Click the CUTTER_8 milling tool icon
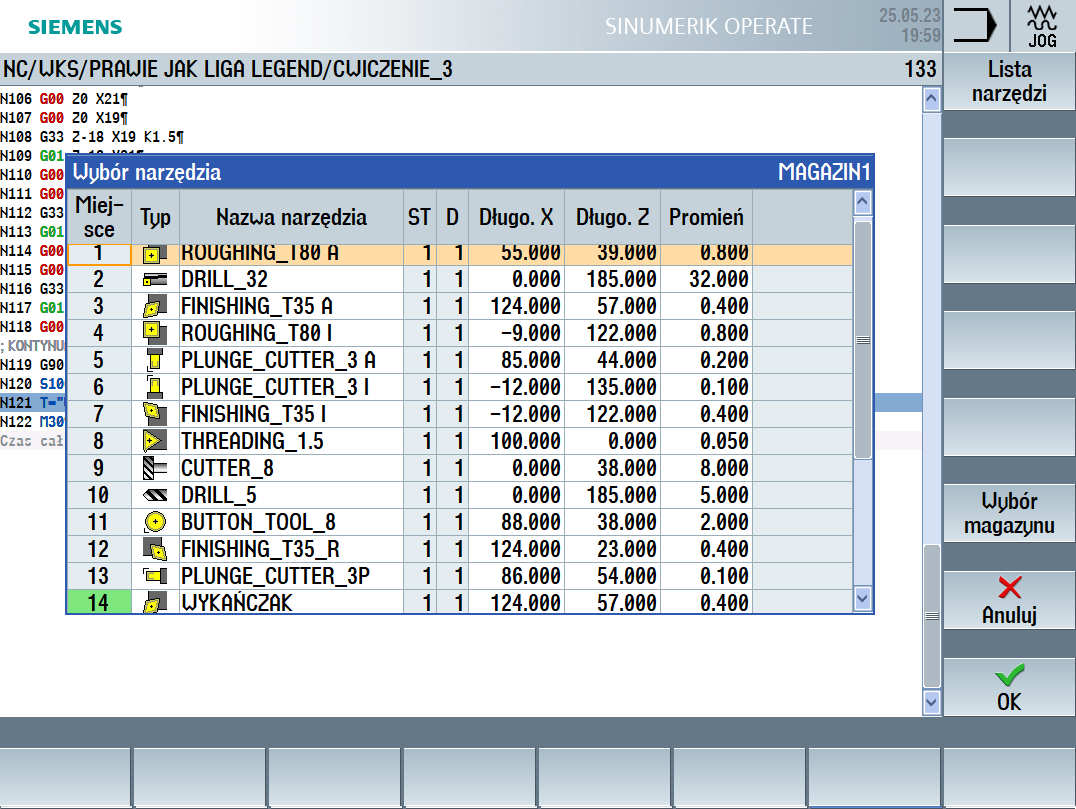Image resolution: width=1076 pixels, height=809 pixels. point(154,468)
